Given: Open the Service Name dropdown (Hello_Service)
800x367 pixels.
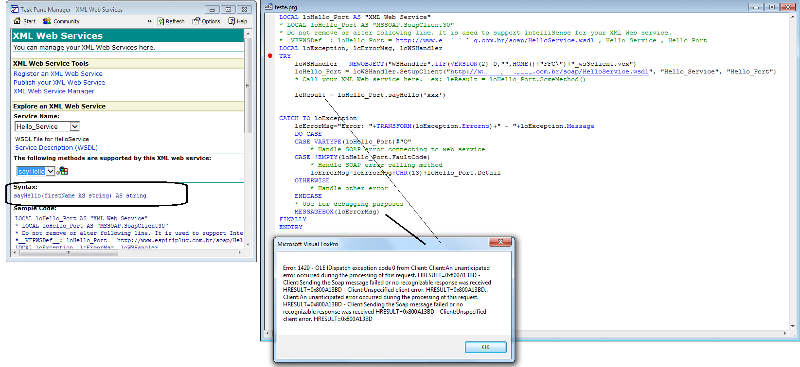Looking at the screenshot, I should point(74,126).
